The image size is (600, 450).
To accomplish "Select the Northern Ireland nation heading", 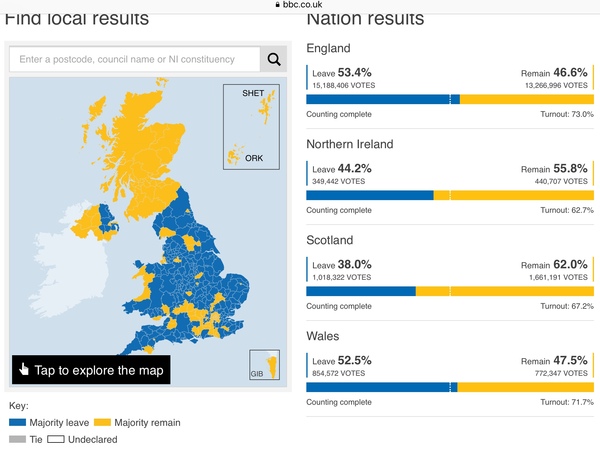I will click(x=349, y=144).
